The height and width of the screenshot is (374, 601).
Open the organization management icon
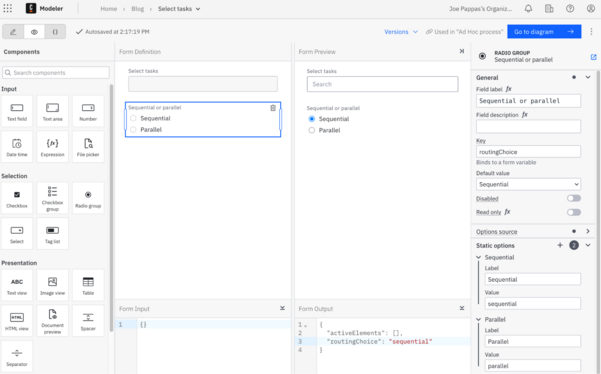549,8
